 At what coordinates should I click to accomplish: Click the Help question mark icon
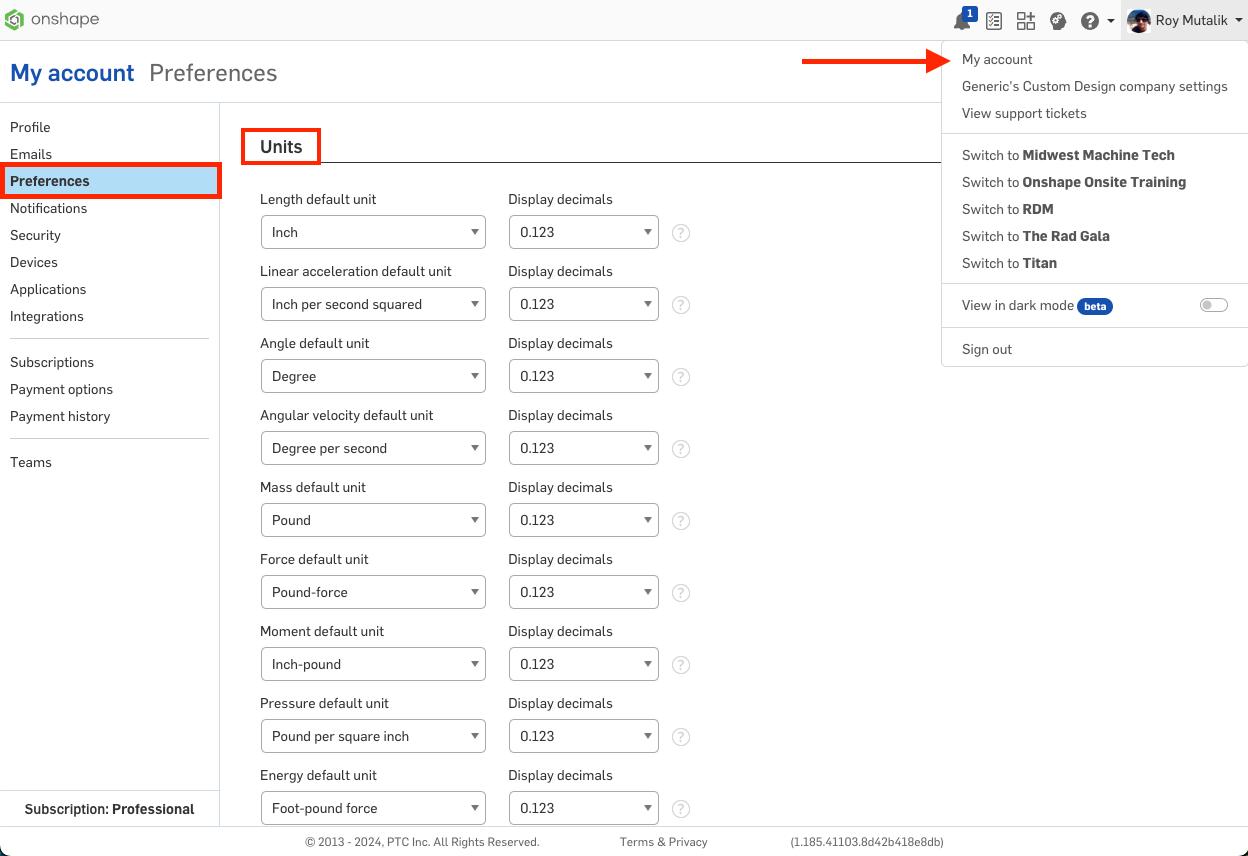[1090, 21]
